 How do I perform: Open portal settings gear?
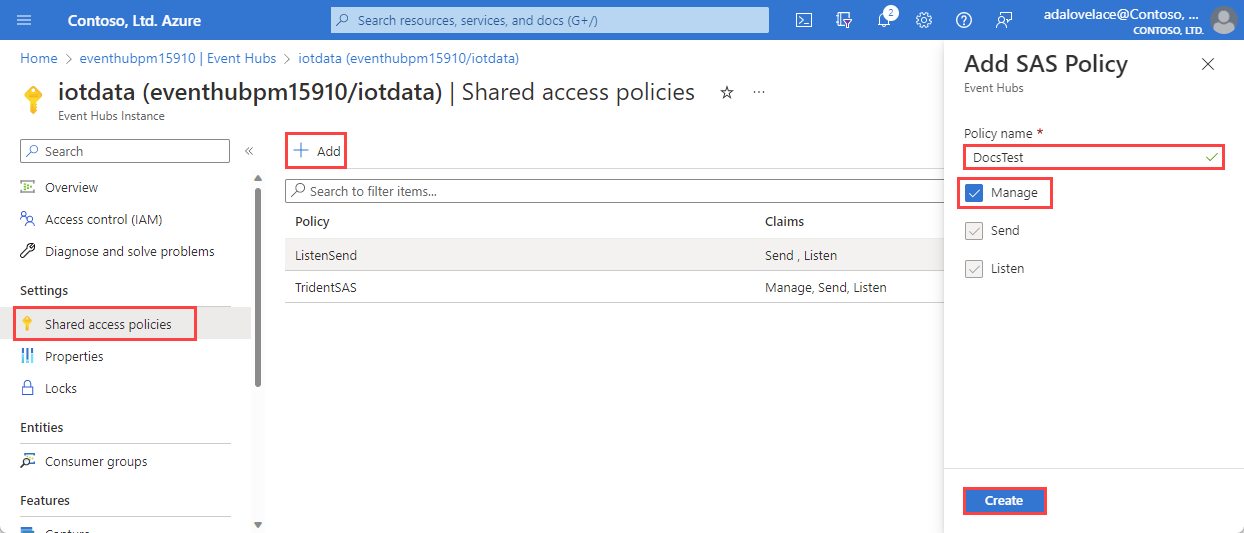[x=924, y=20]
